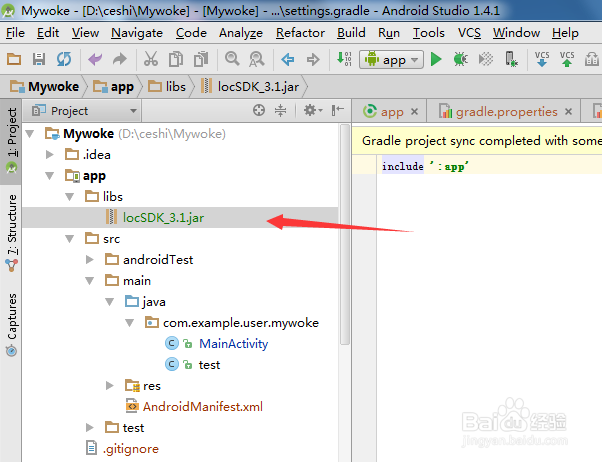Open the VCS menu
This screenshot has width=602, height=462.
click(469, 33)
